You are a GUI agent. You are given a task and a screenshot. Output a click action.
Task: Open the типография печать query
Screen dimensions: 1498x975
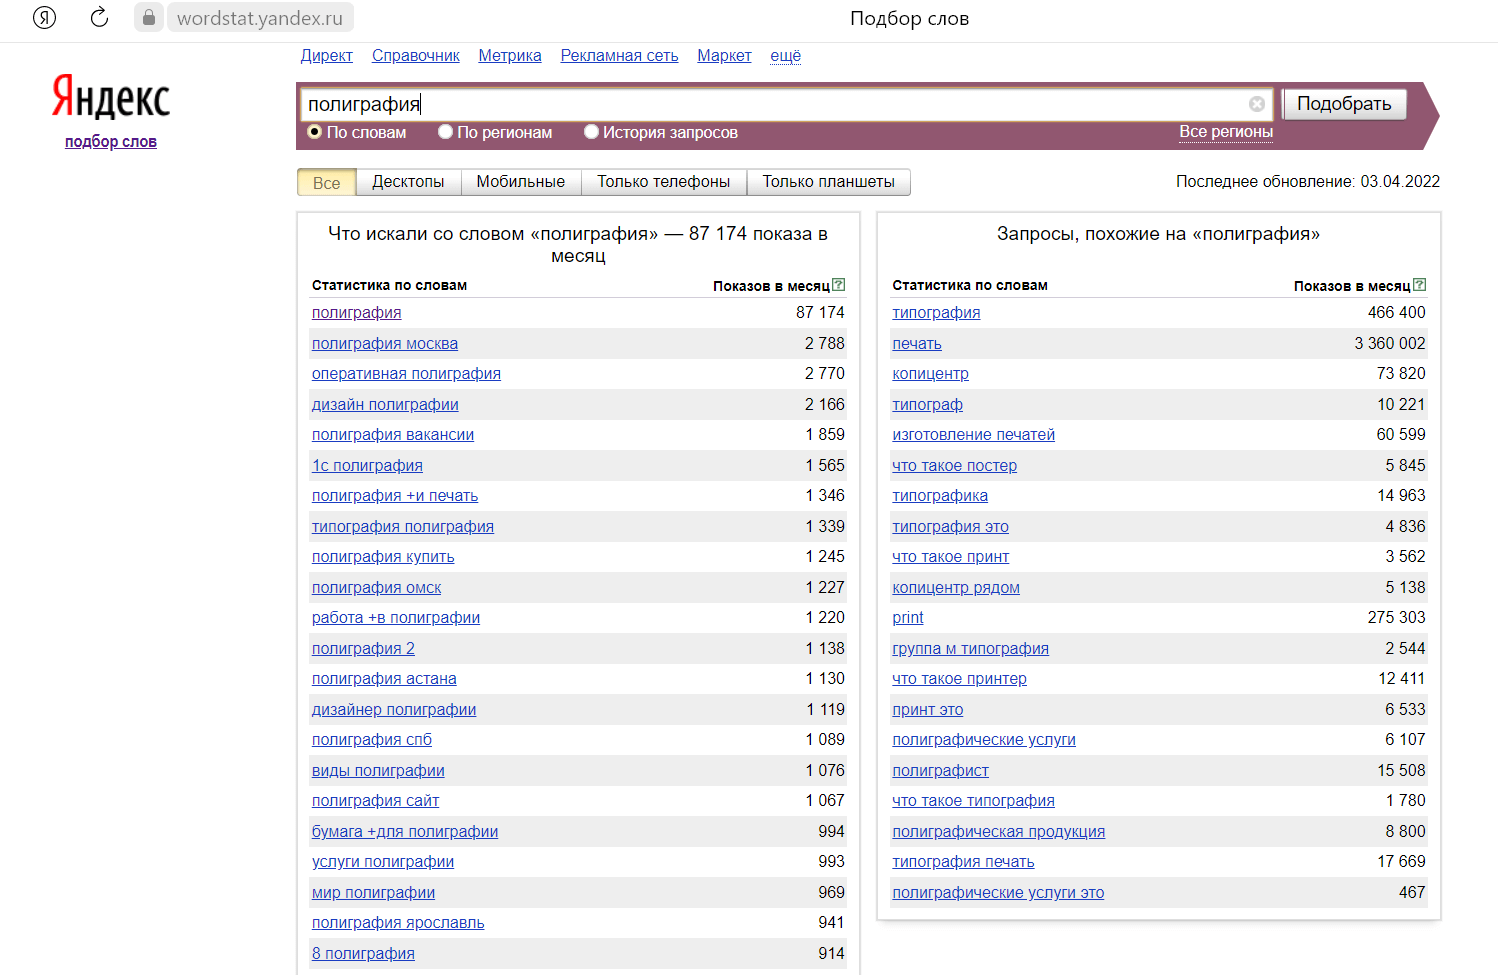963,862
